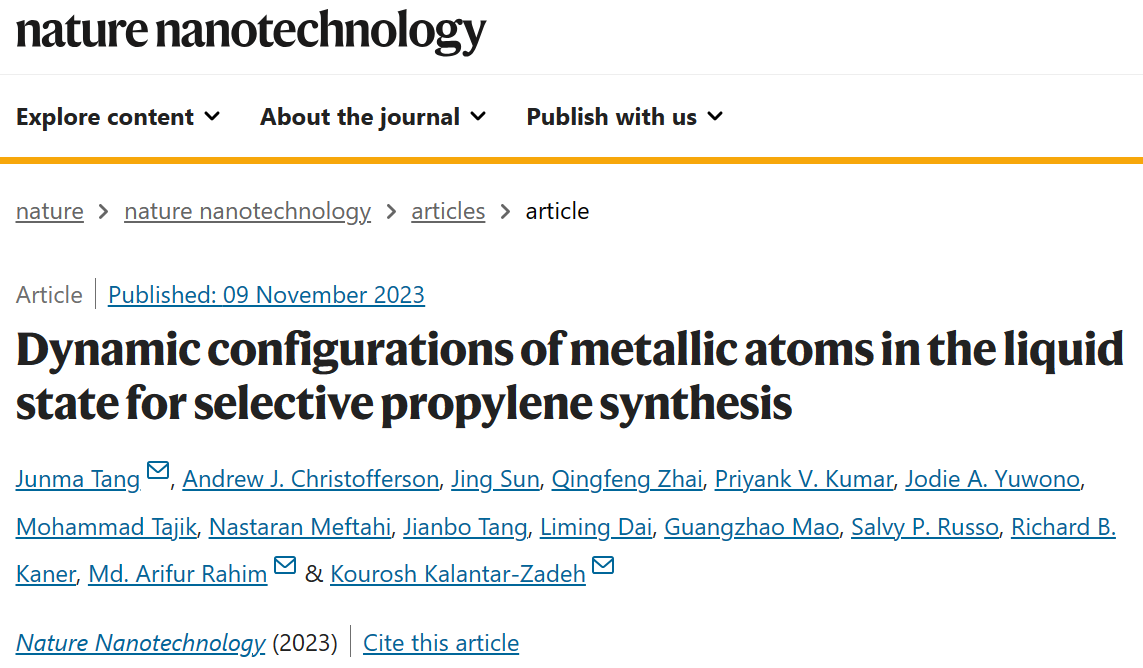Navigate to articles breadcrumb
The height and width of the screenshot is (668, 1143).
[x=448, y=211]
